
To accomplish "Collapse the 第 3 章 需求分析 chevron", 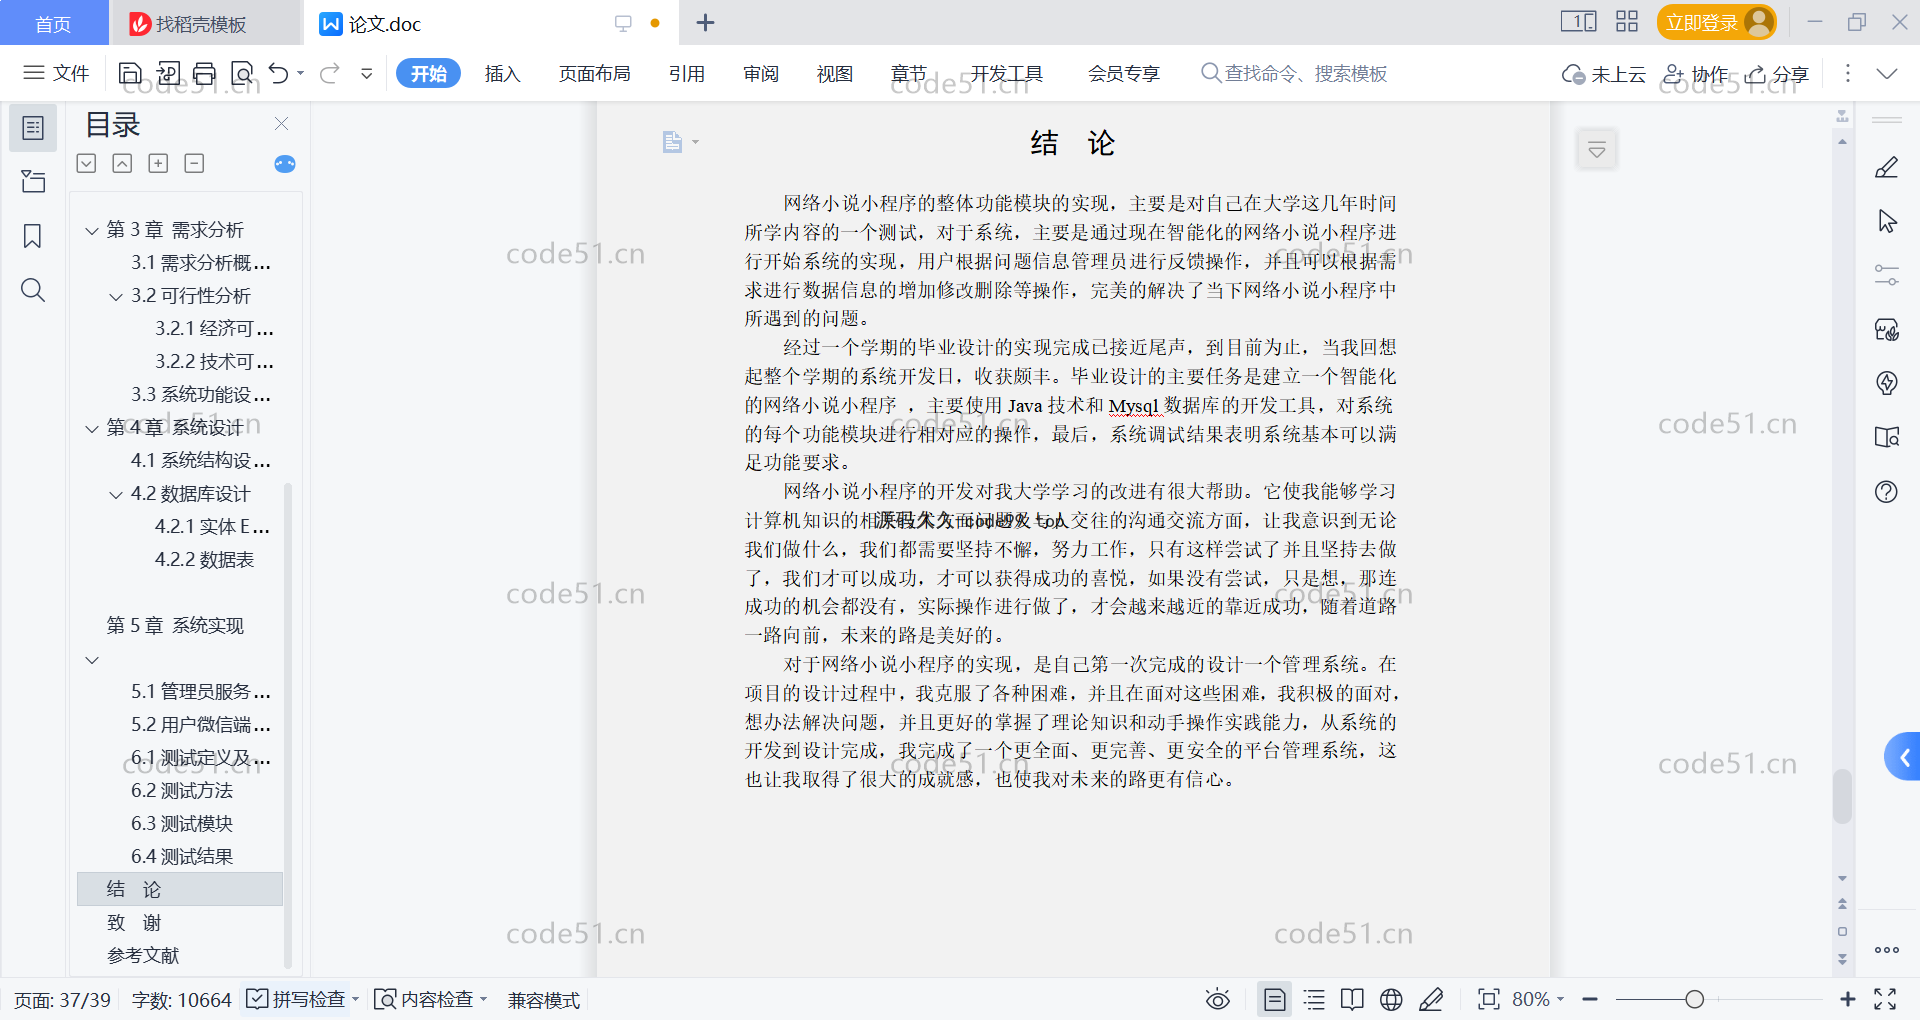I will (92, 230).
